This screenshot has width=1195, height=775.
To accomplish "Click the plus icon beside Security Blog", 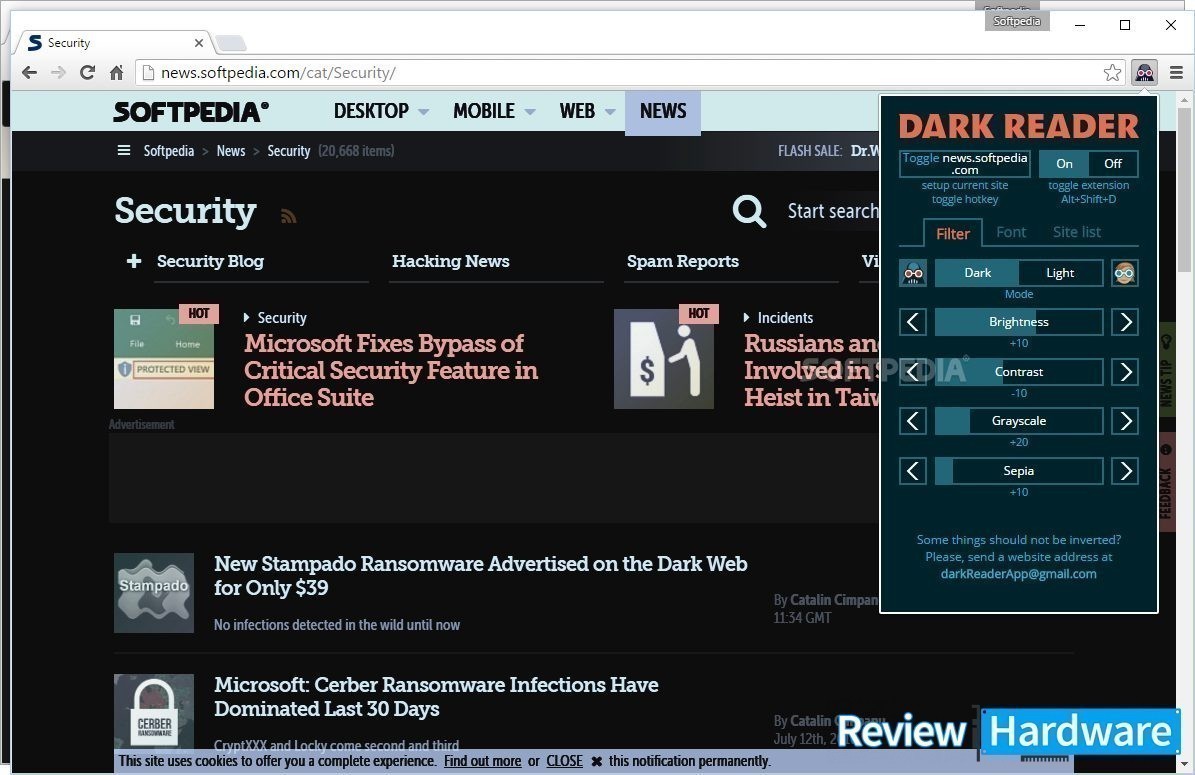I will pyautogui.click(x=134, y=261).
